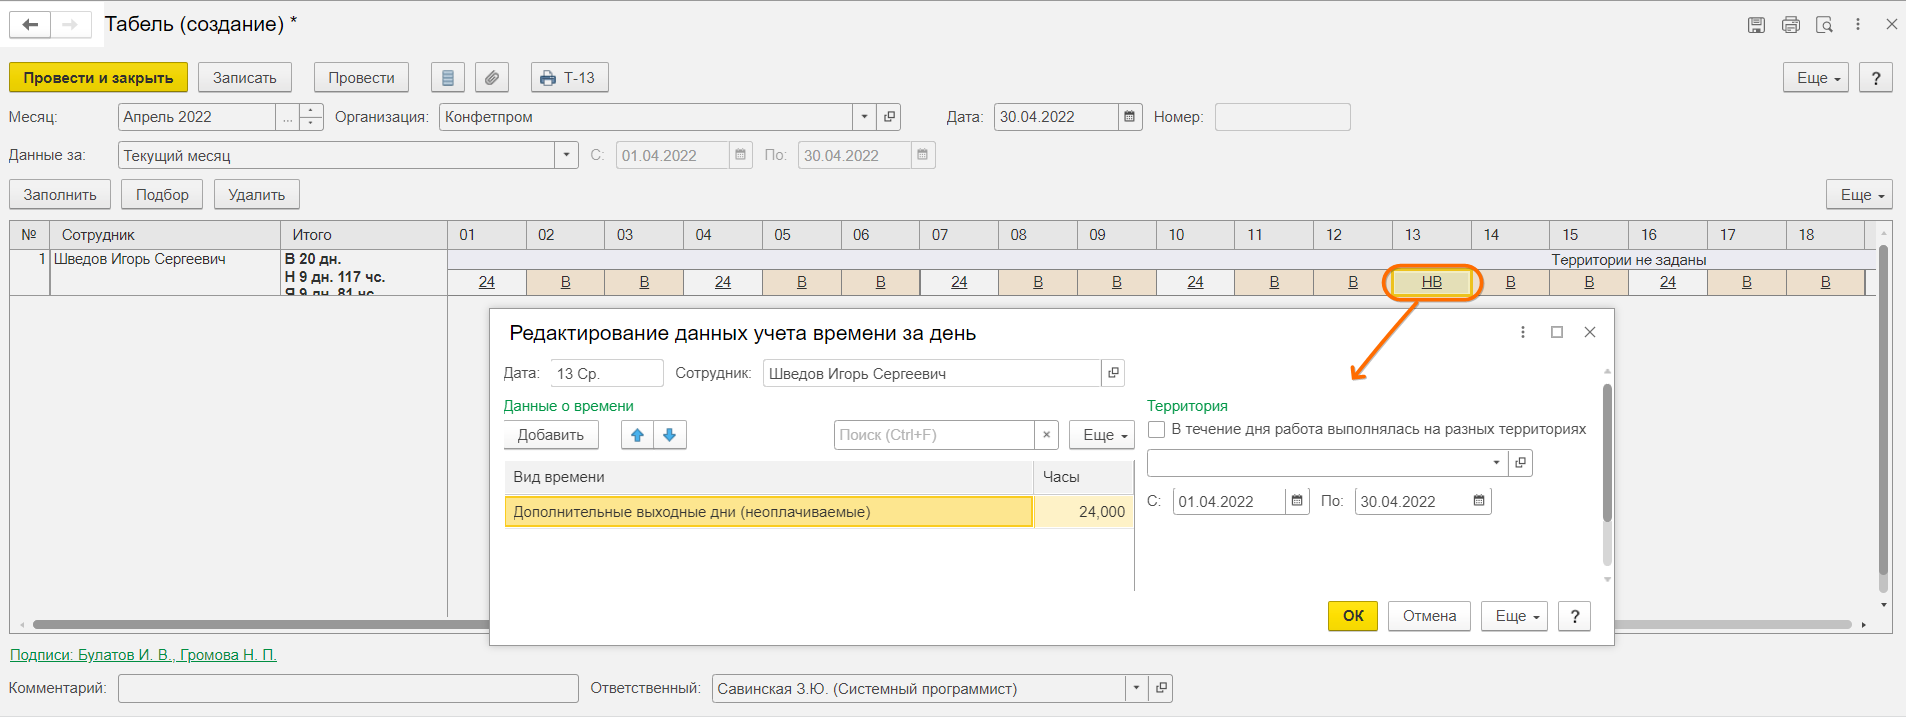Viewport: 1906px width, 722px height.
Task: Confirm the dialog with ОК
Action: click(x=1353, y=616)
